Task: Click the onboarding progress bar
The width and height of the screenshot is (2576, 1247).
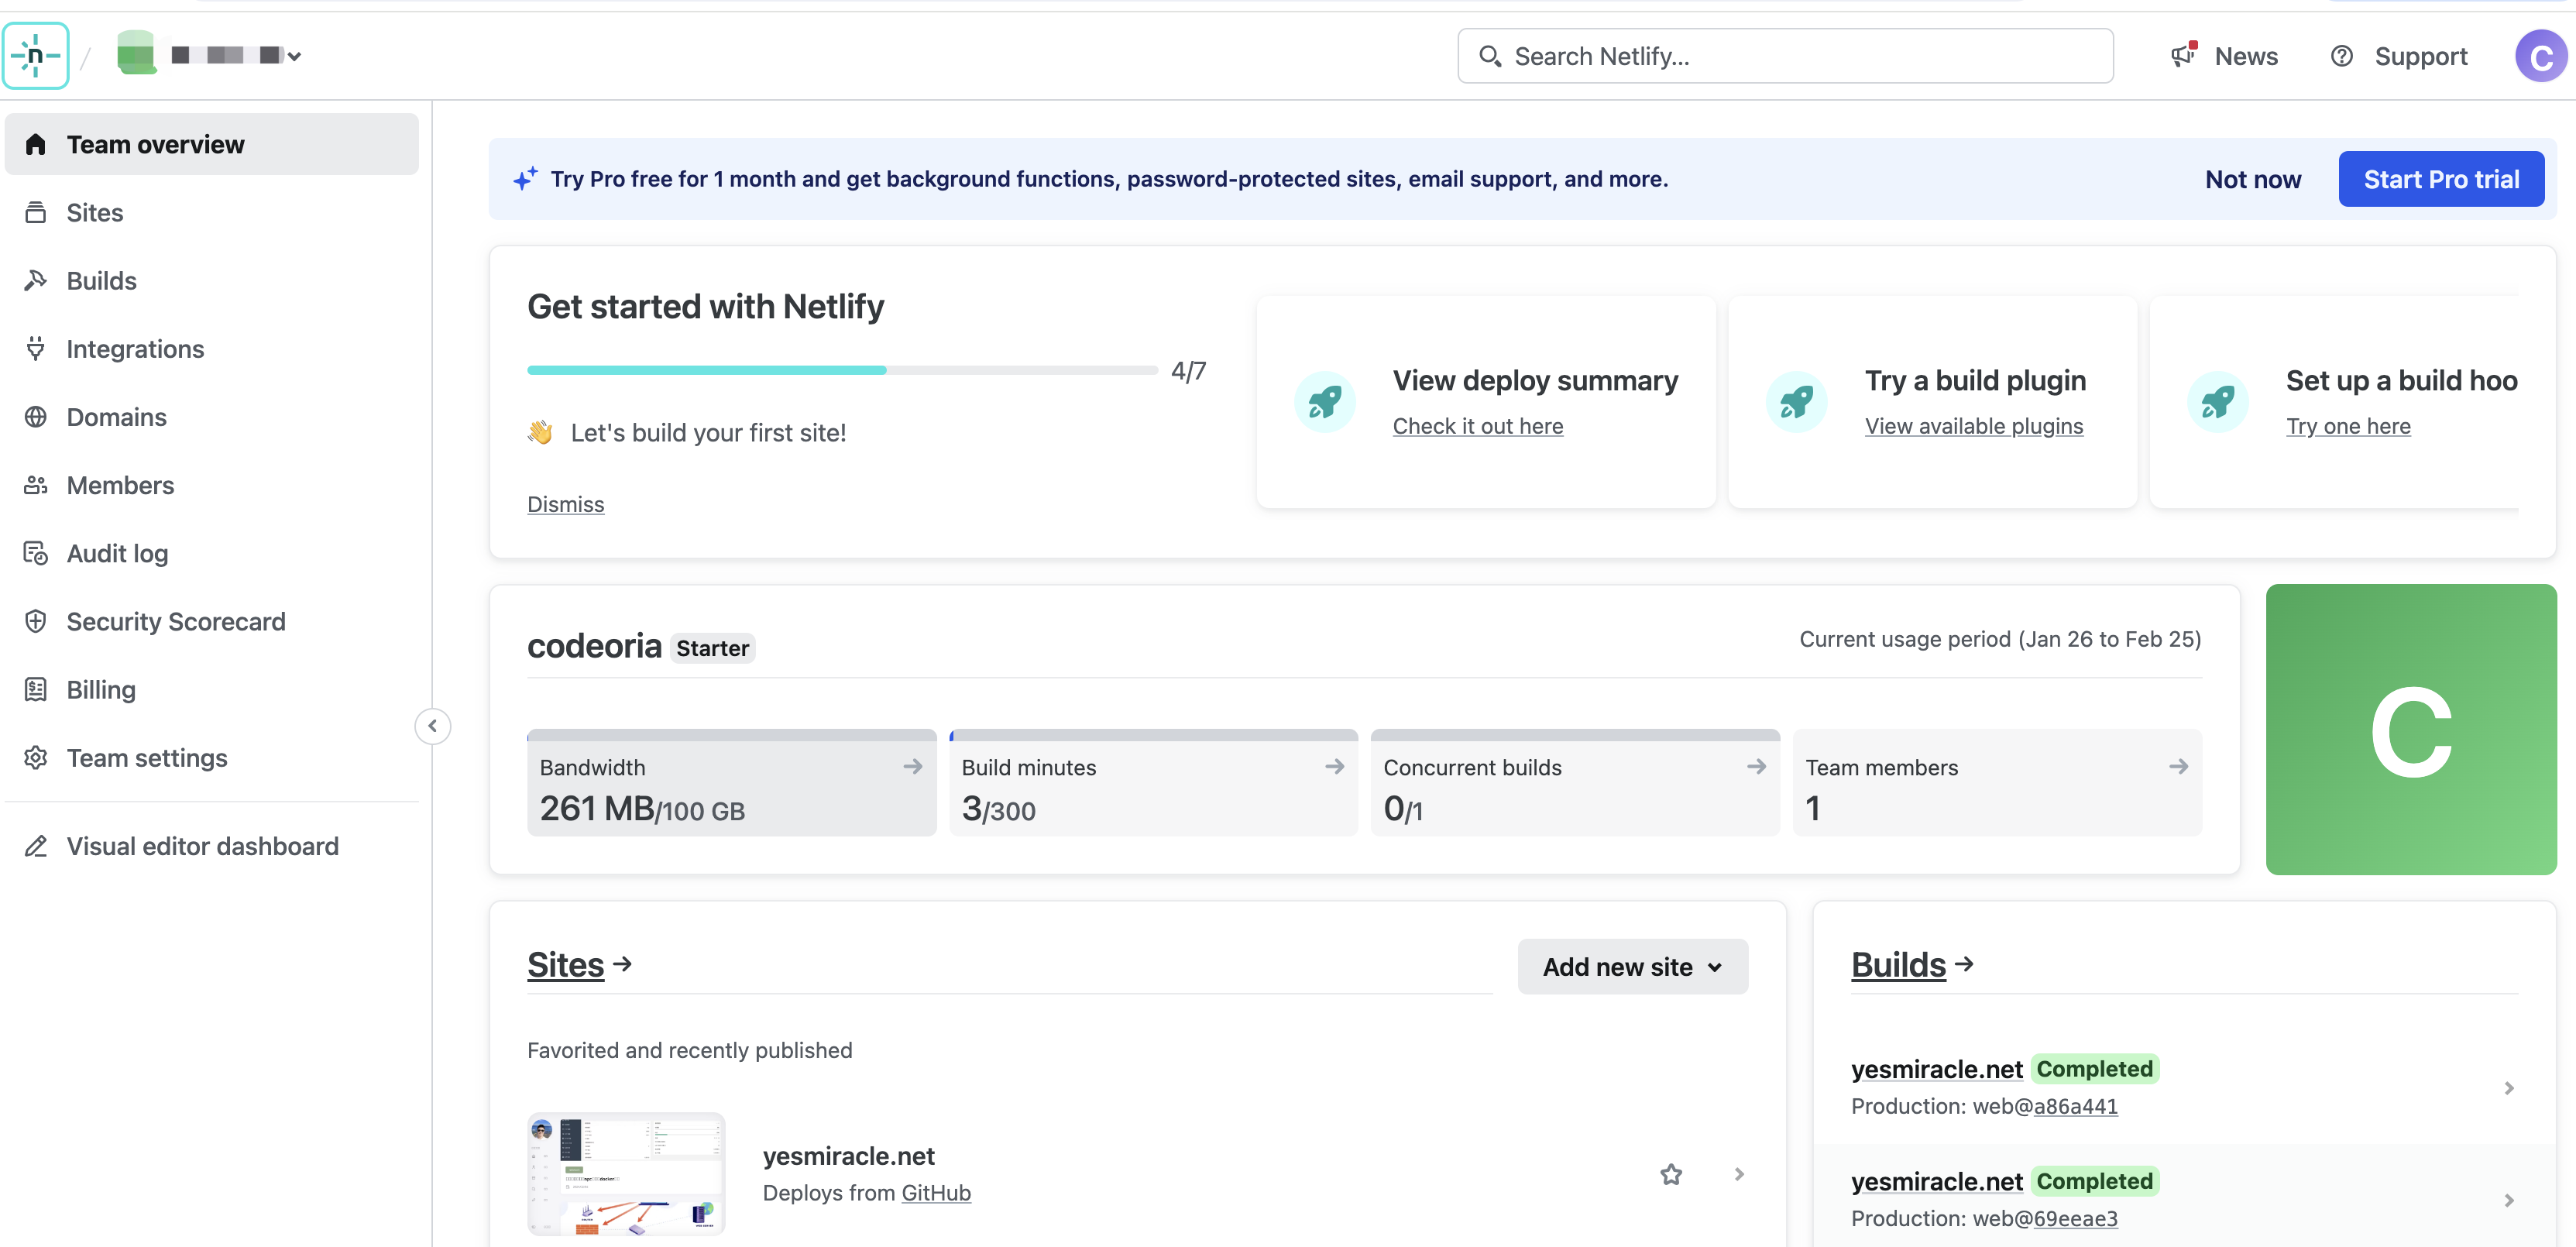Action: click(841, 370)
